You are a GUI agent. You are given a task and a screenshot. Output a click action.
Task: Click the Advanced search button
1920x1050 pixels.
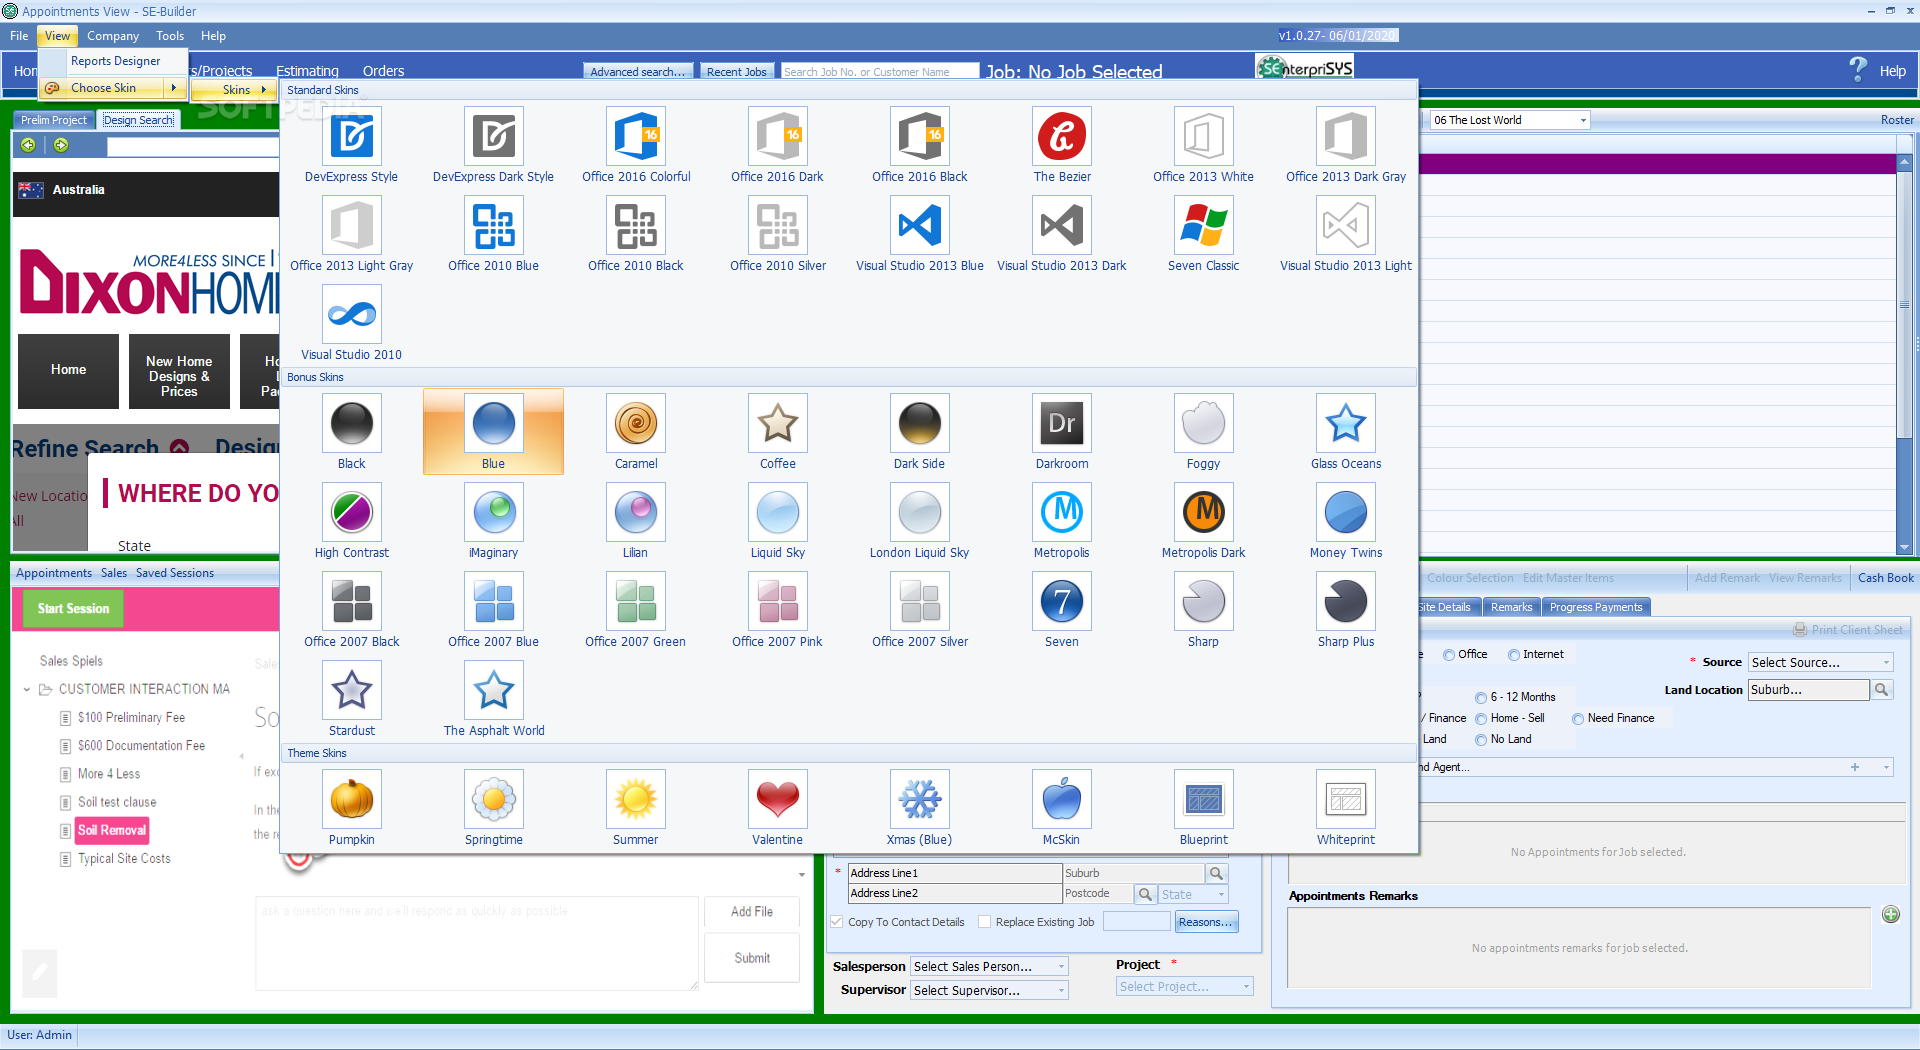(x=638, y=72)
